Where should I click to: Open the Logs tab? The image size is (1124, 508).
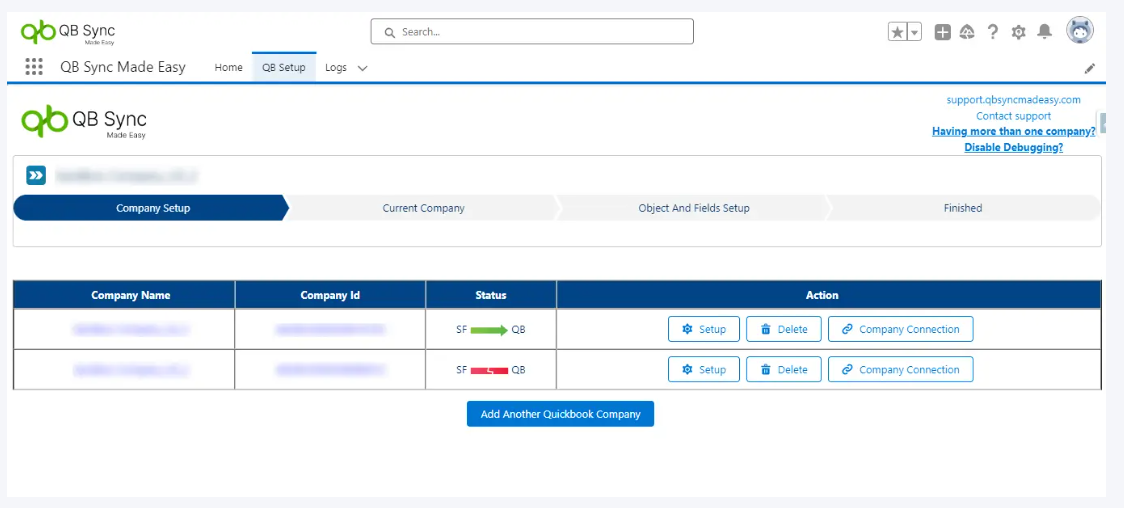click(x=335, y=67)
